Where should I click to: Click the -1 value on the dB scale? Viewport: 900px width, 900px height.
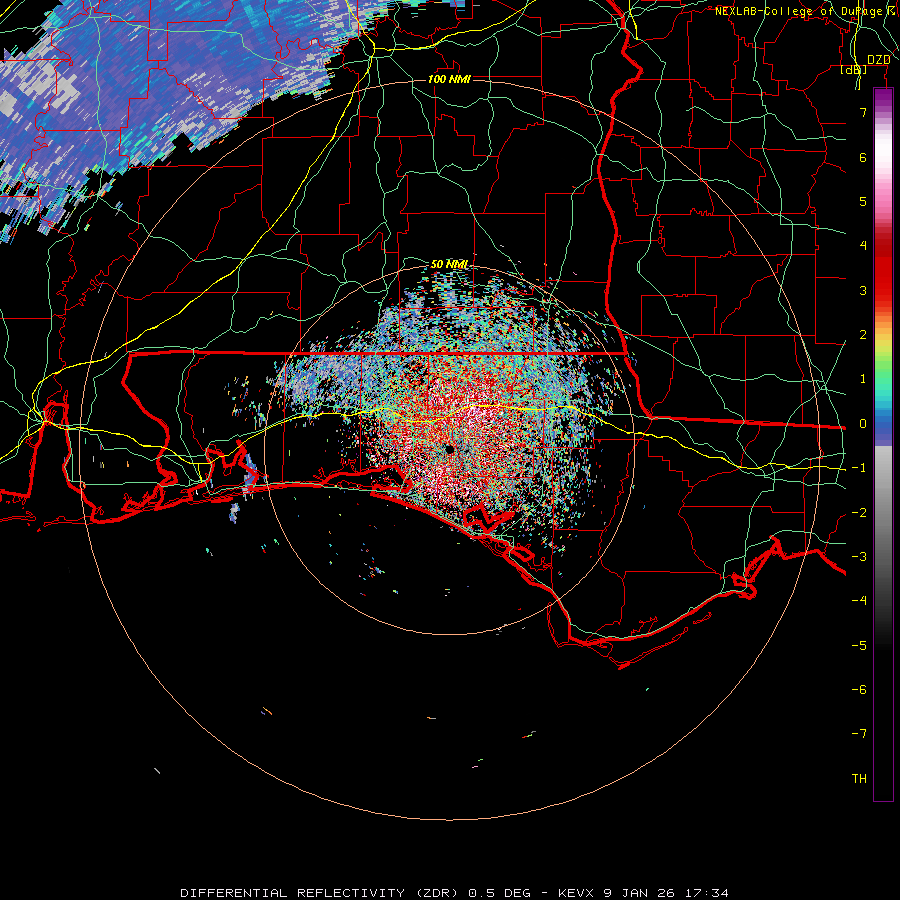[859, 468]
